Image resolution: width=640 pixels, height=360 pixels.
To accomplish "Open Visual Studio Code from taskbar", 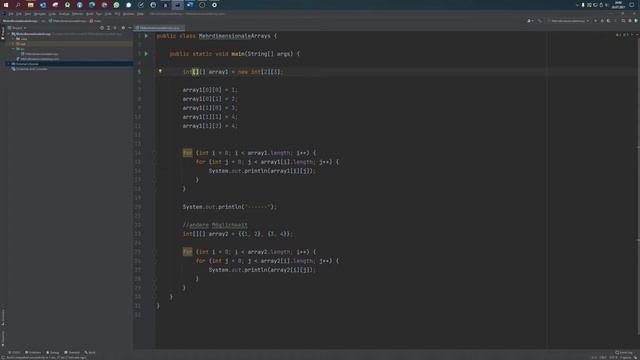I will coord(190,5).
